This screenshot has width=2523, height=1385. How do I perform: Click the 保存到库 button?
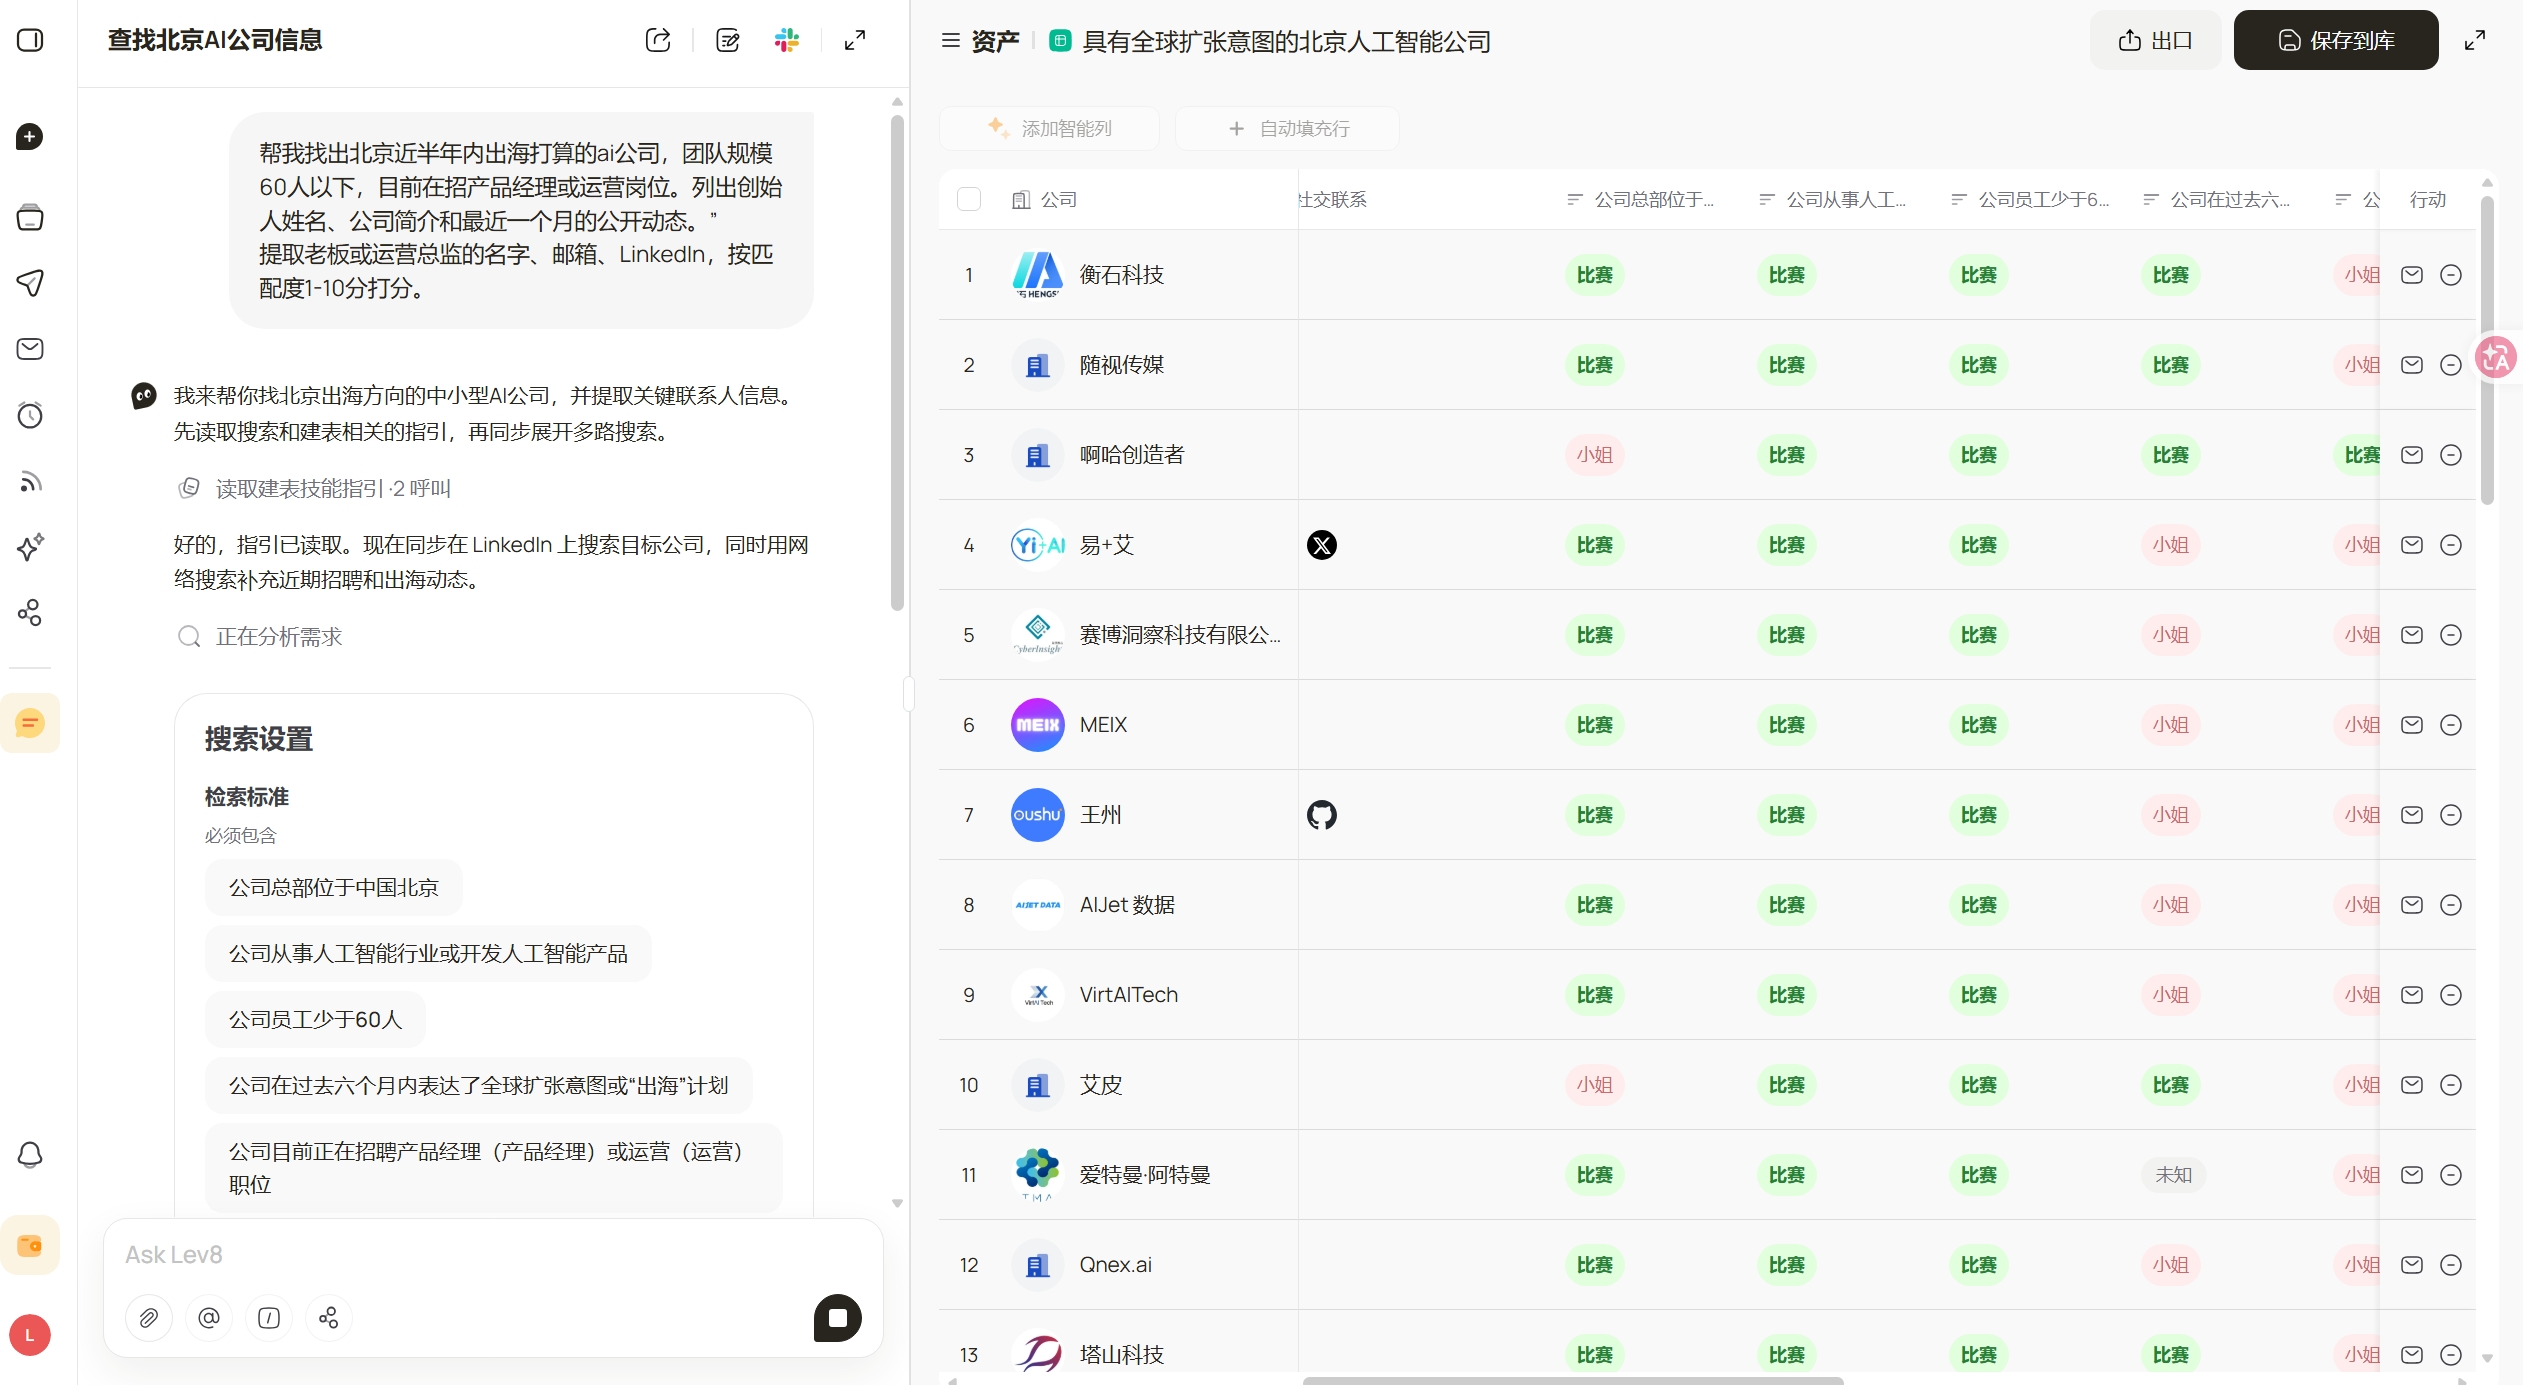[2336, 40]
